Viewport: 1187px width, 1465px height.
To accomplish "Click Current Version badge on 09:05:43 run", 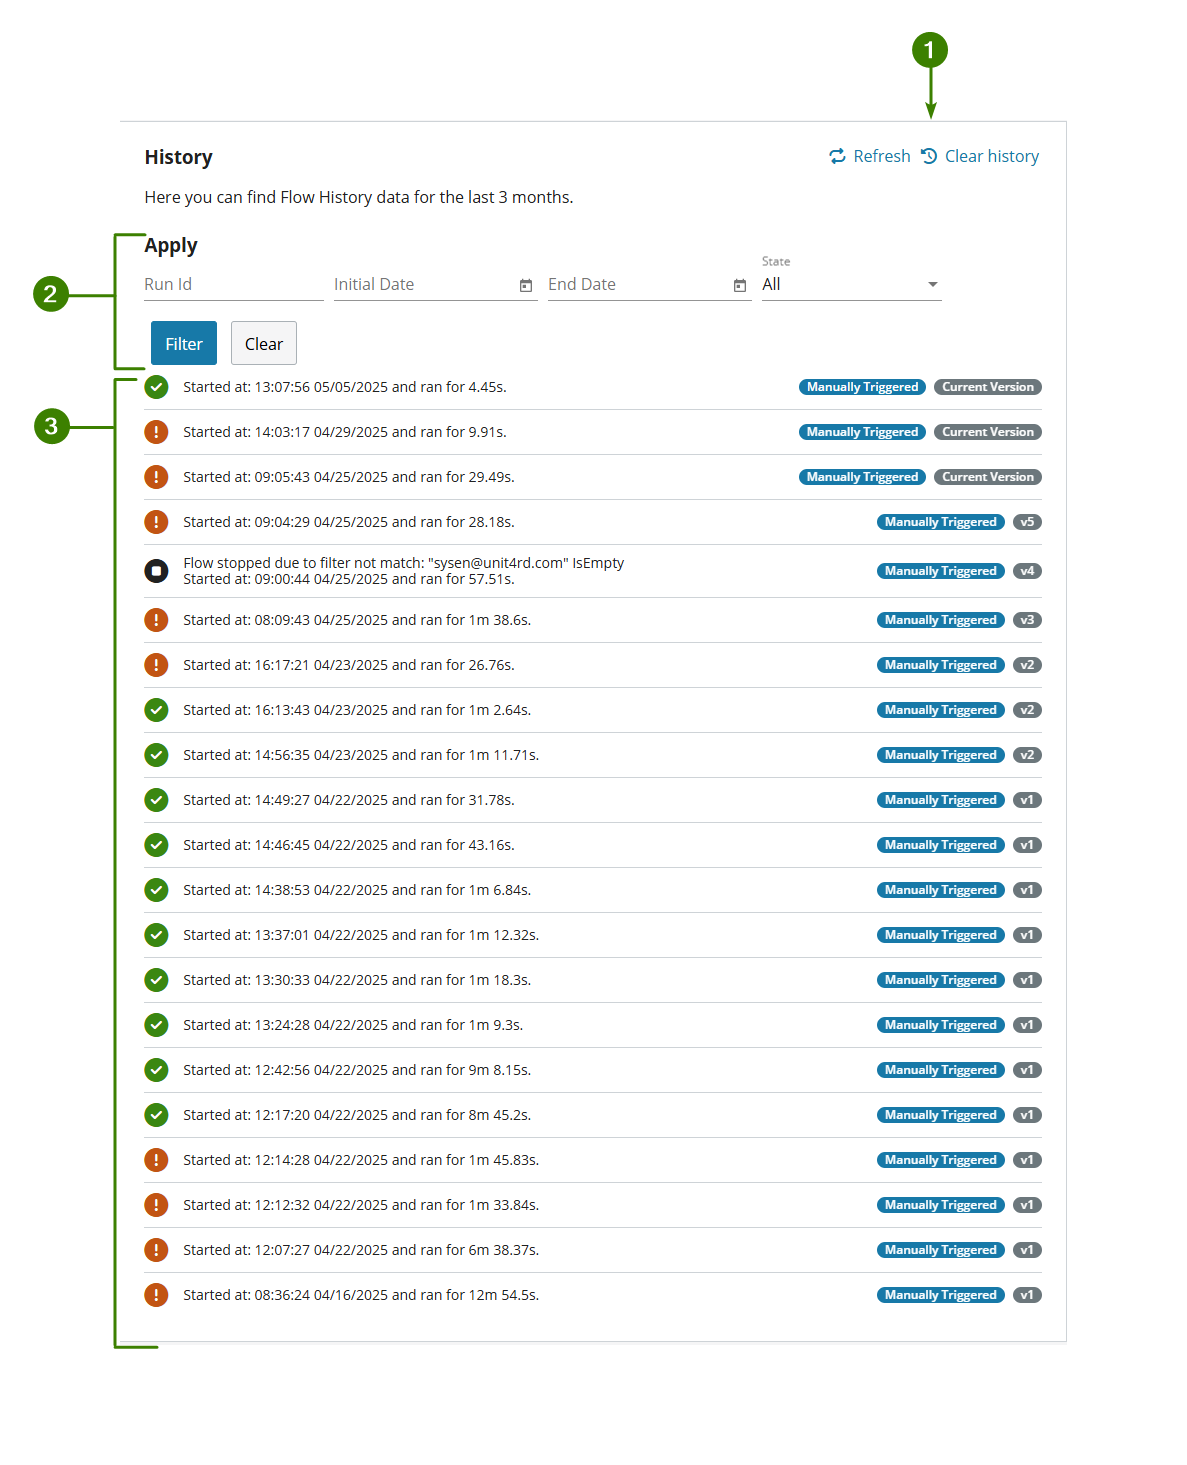I will point(987,477).
